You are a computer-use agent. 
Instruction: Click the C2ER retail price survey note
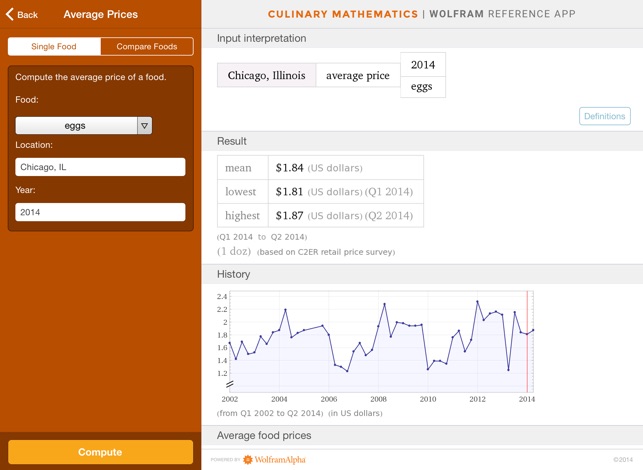(x=326, y=252)
